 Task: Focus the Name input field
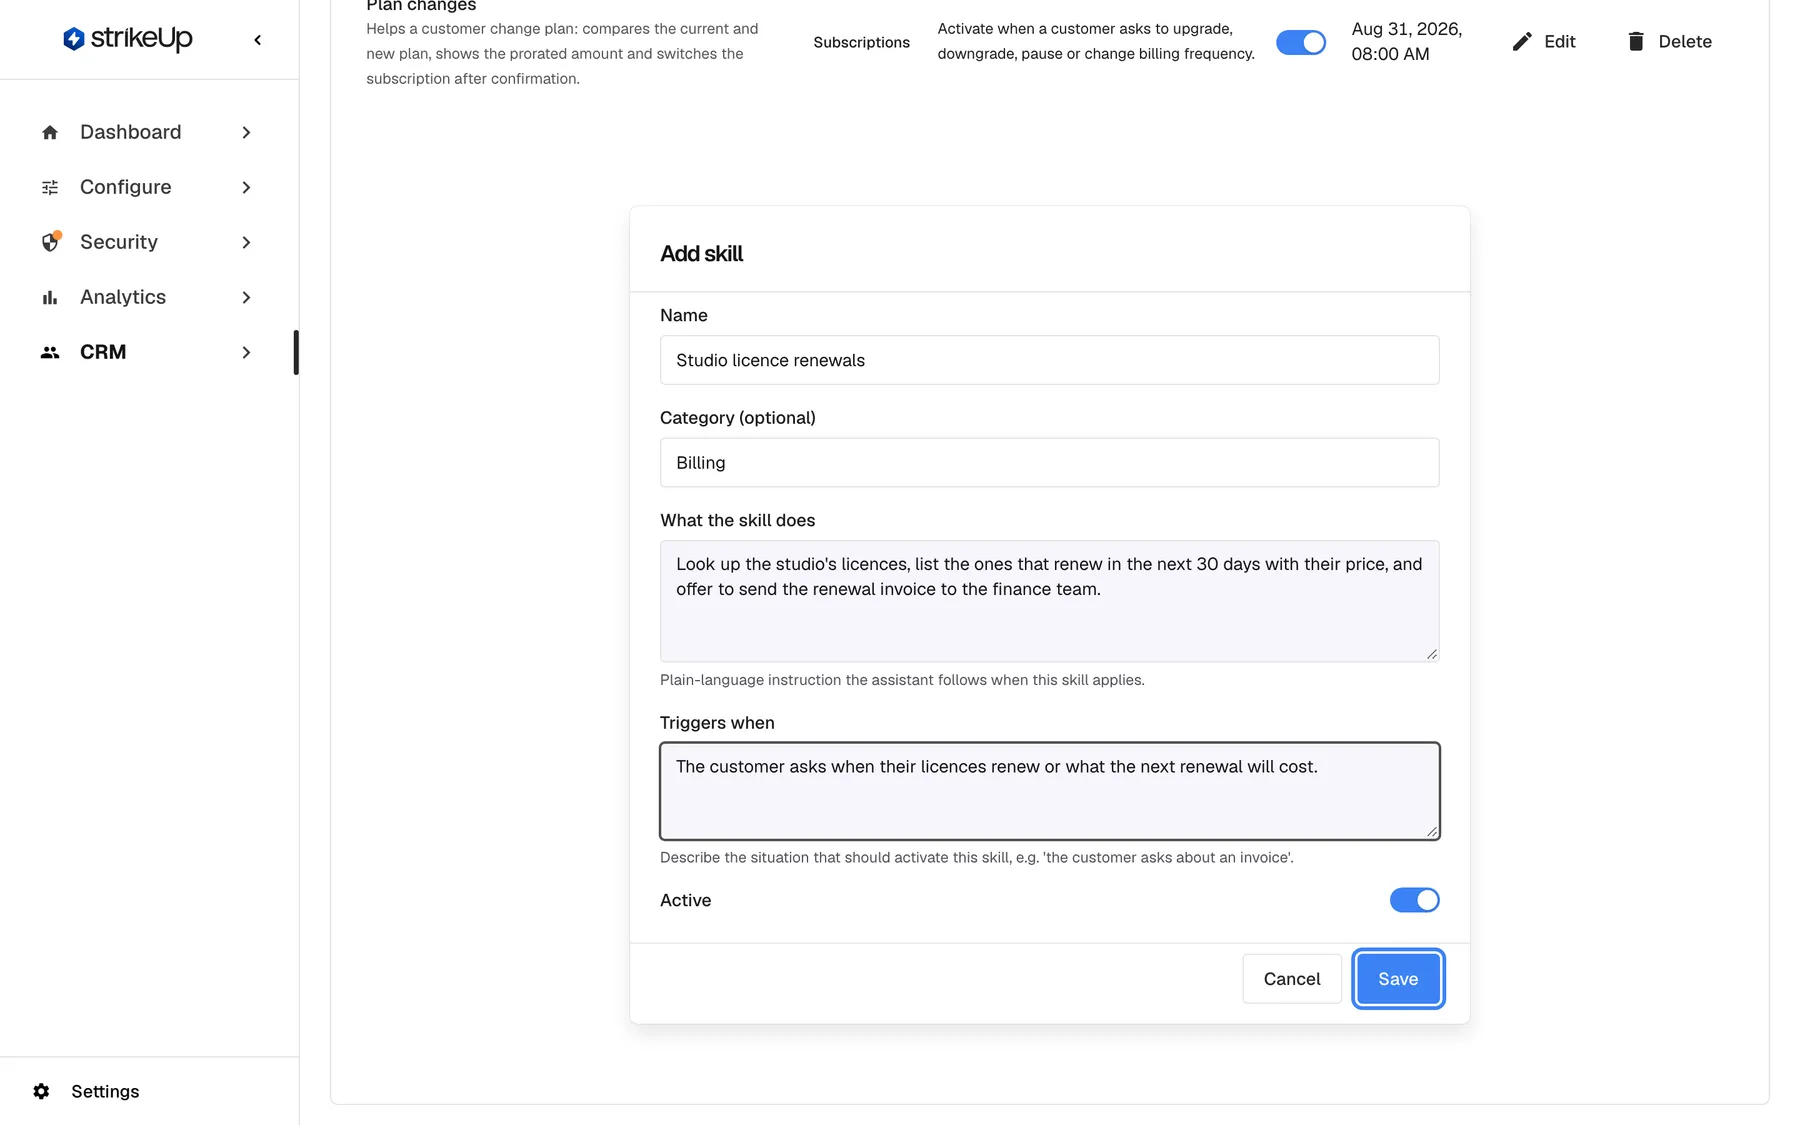(1050, 360)
